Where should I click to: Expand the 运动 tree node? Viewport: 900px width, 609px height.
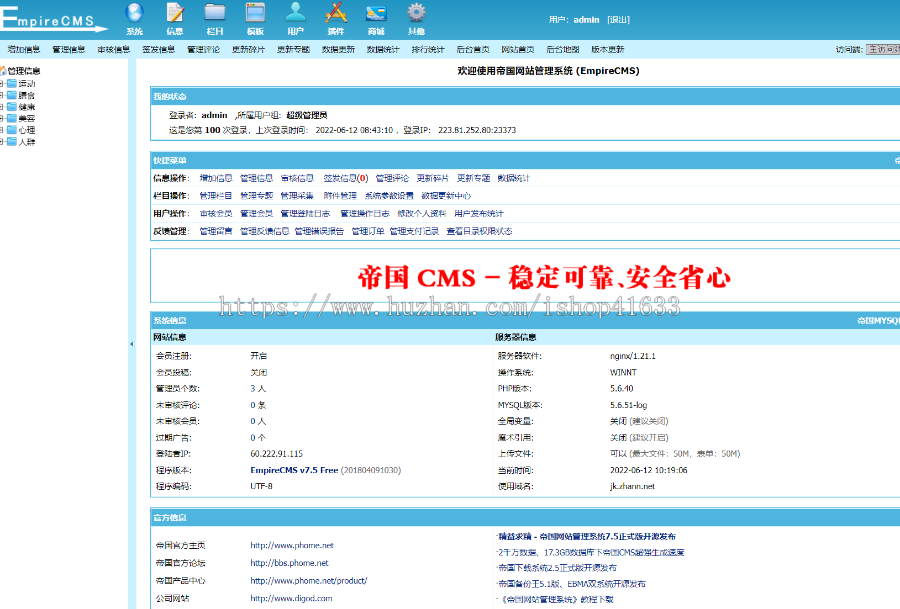[x=2, y=83]
